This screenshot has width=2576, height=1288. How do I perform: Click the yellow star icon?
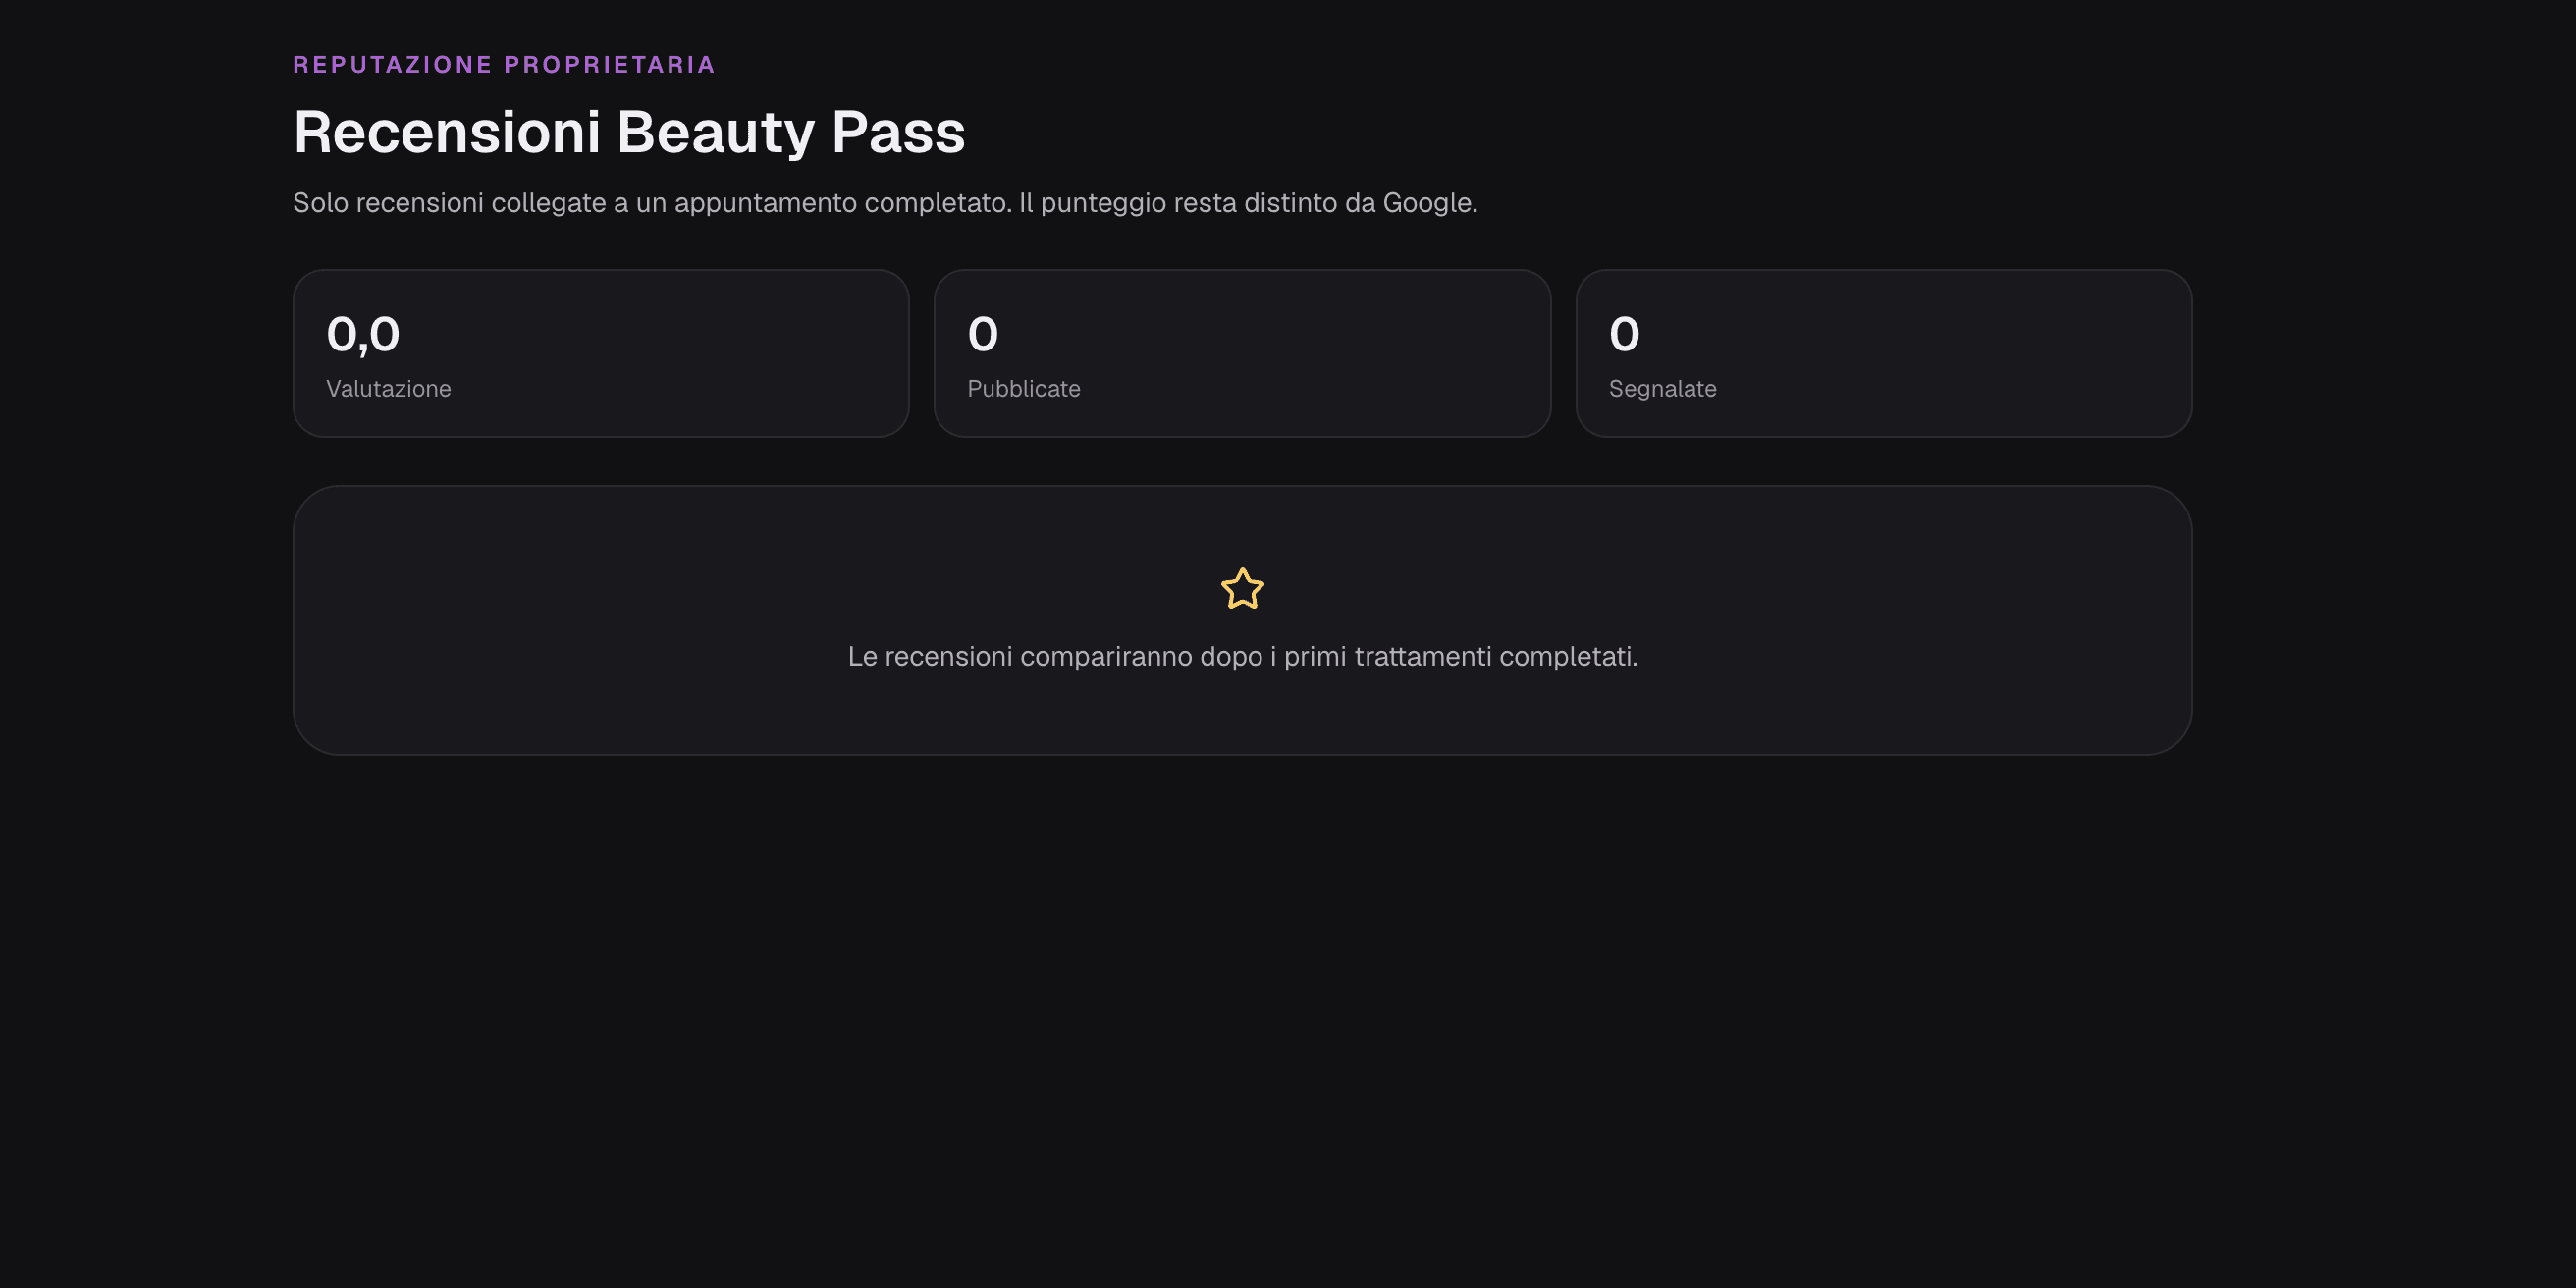point(1242,589)
